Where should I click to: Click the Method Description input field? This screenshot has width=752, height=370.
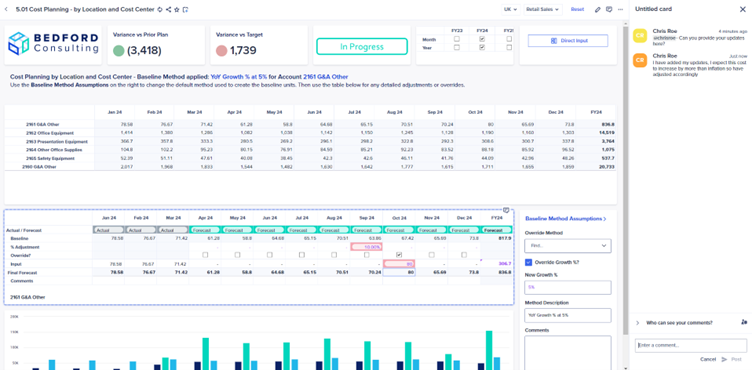tap(568, 315)
